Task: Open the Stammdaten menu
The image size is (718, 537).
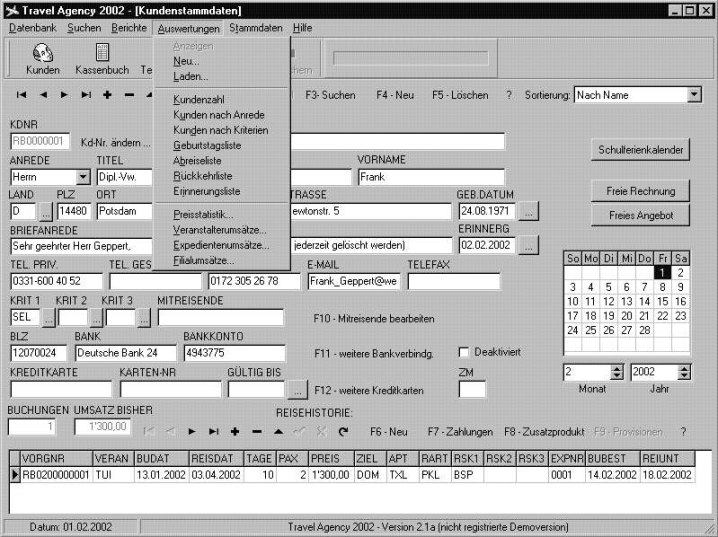Action: point(256,28)
